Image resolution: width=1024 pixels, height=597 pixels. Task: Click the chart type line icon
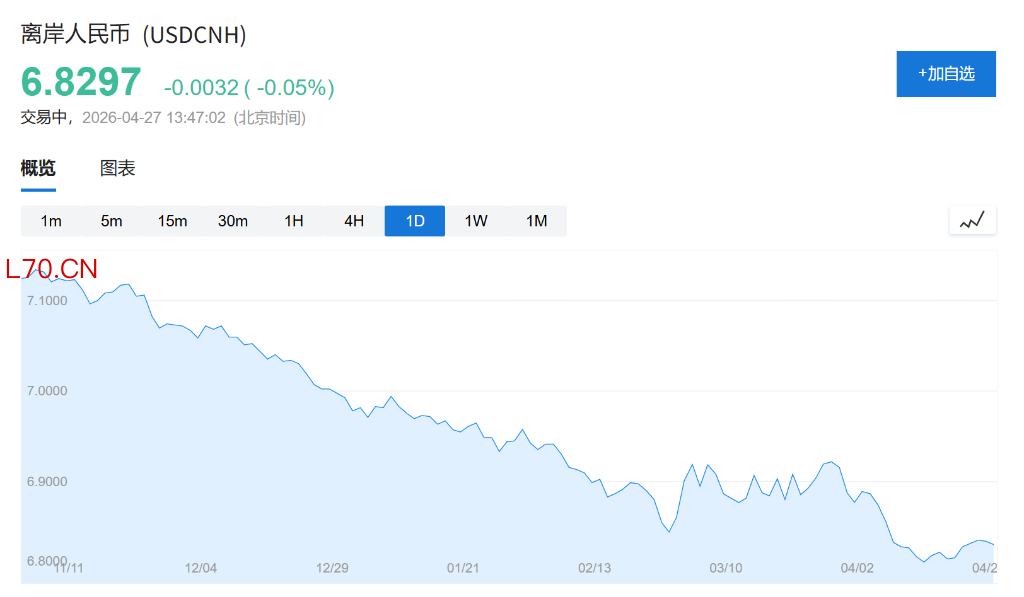(972, 221)
